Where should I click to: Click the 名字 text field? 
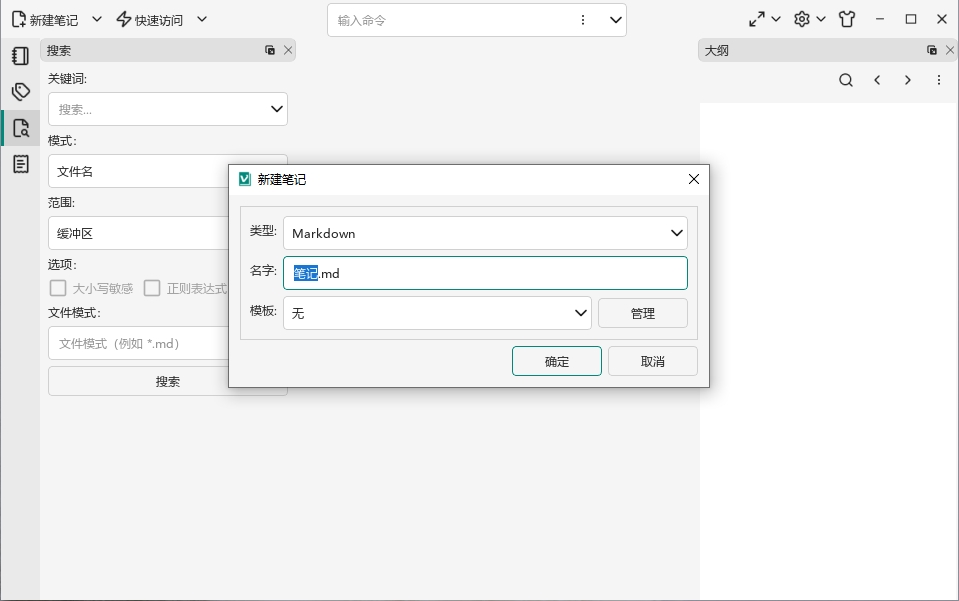coord(485,273)
